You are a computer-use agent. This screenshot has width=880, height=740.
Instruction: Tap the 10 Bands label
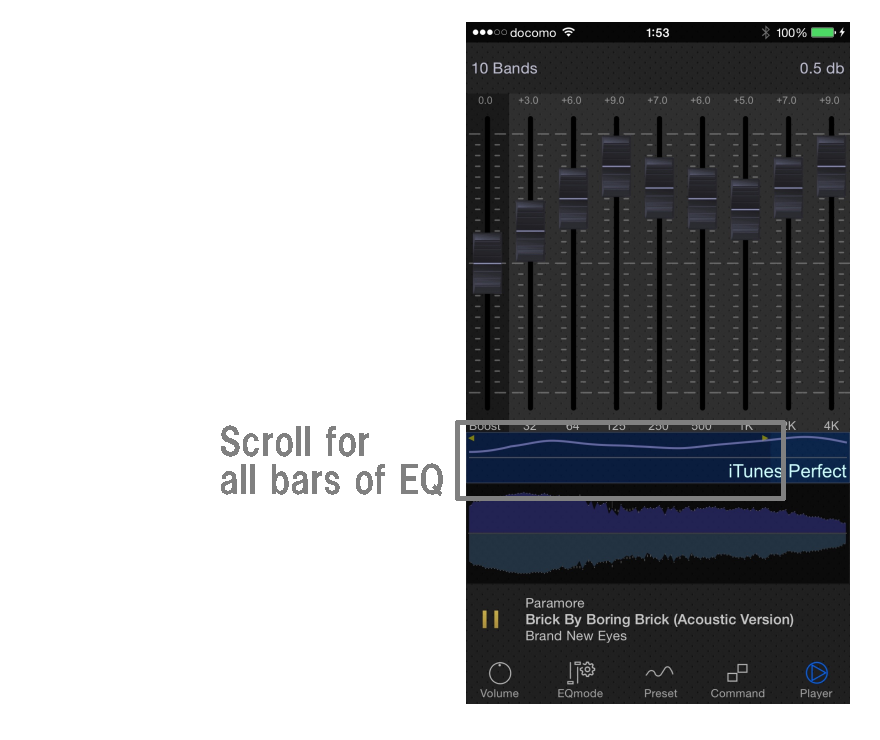point(505,69)
